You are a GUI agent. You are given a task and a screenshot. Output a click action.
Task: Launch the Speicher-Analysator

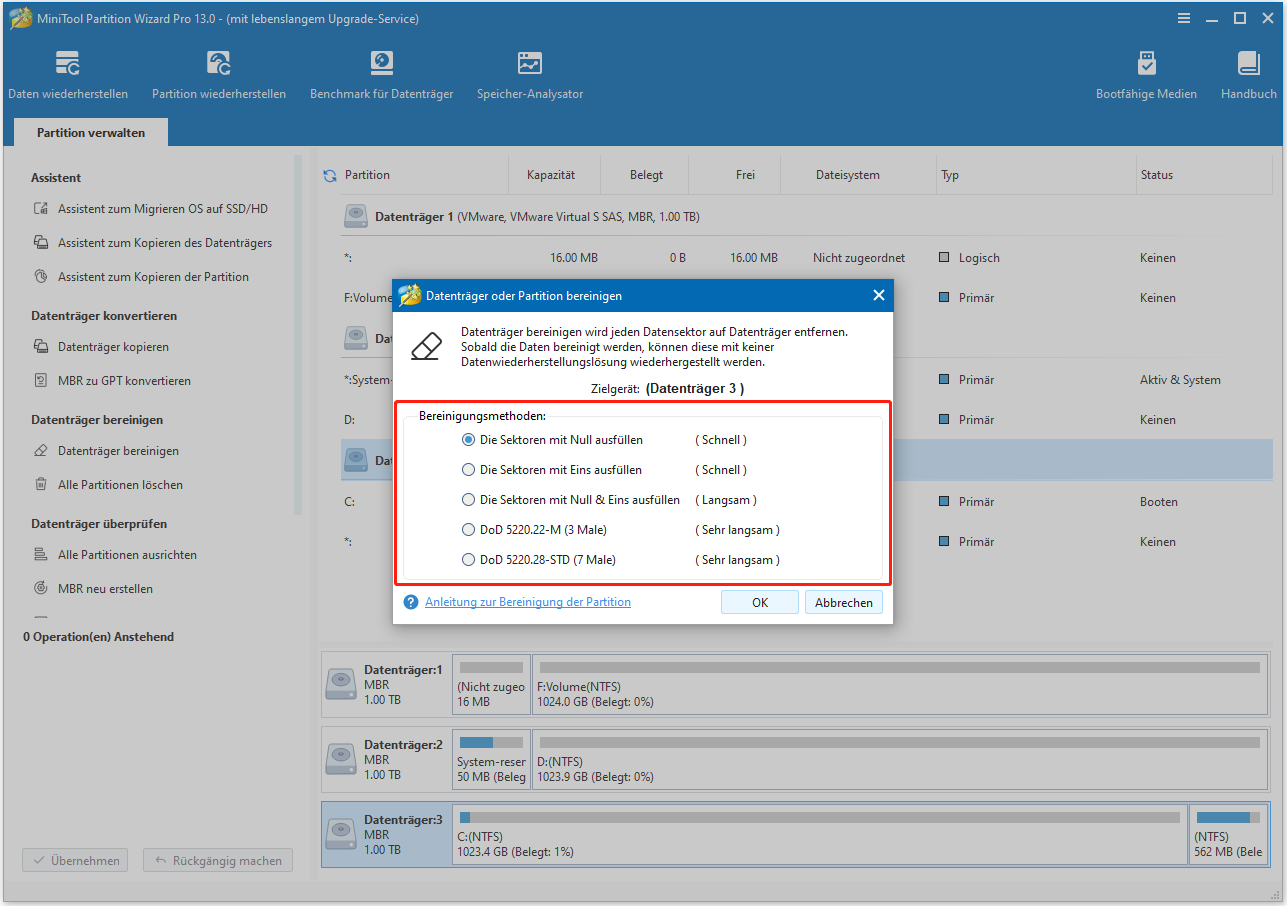point(529,72)
